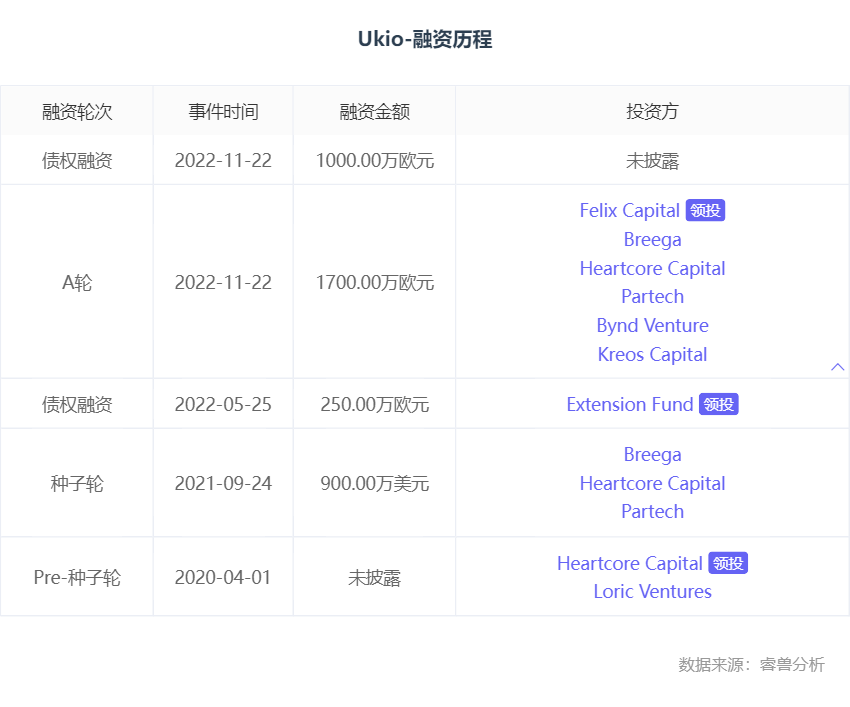Viewport: 850px width, 707px height.
Task: Collapse the A轮 investor list chevron
Action: (x=837, y=367)
